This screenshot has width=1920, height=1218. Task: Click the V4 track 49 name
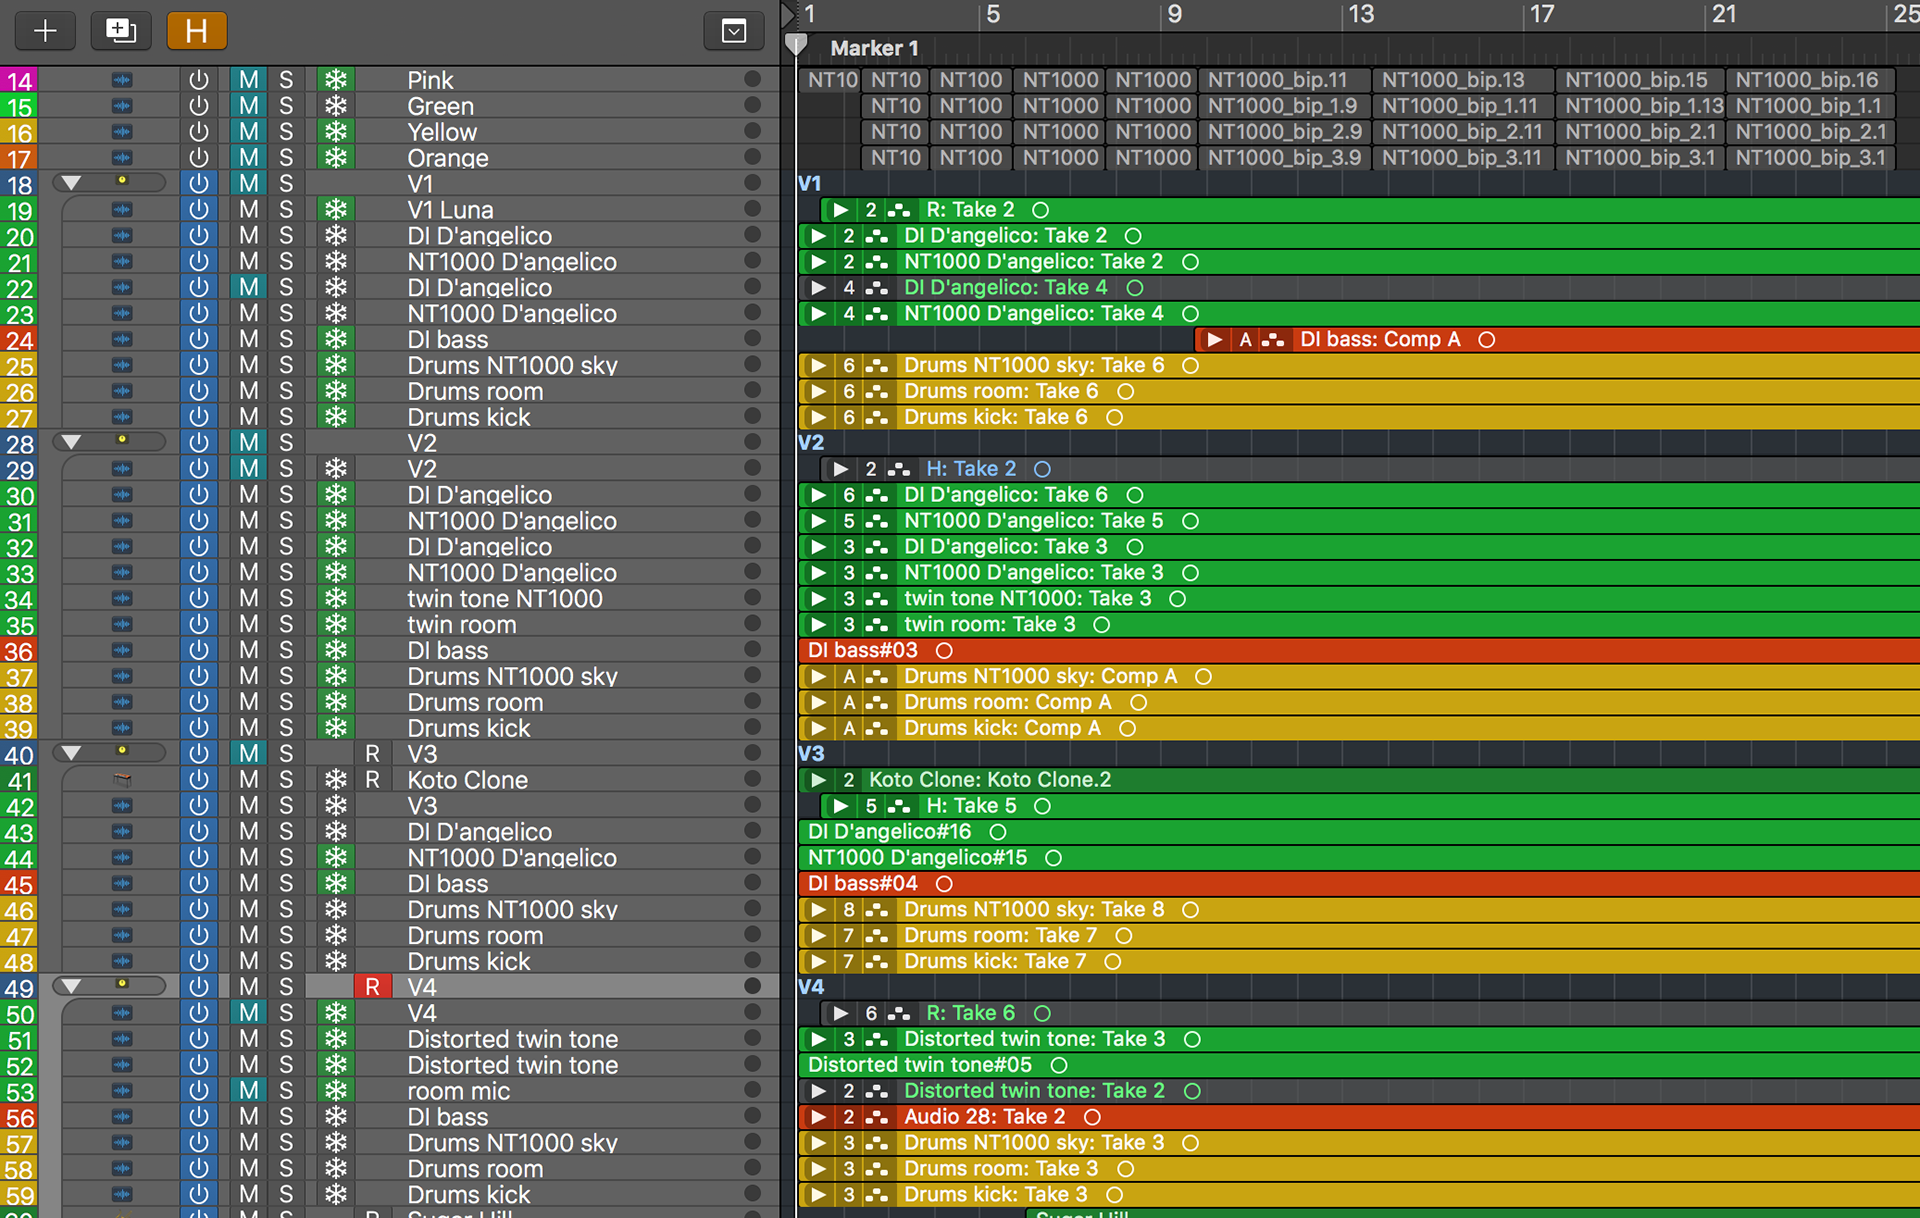click(x=421, y=987)
